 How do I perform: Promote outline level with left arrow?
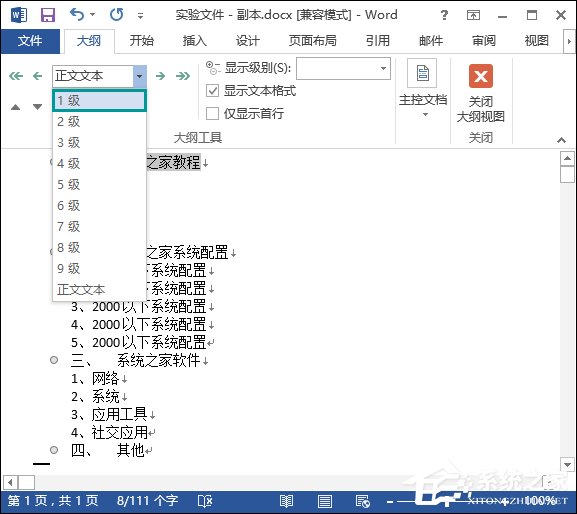point(38,76)
